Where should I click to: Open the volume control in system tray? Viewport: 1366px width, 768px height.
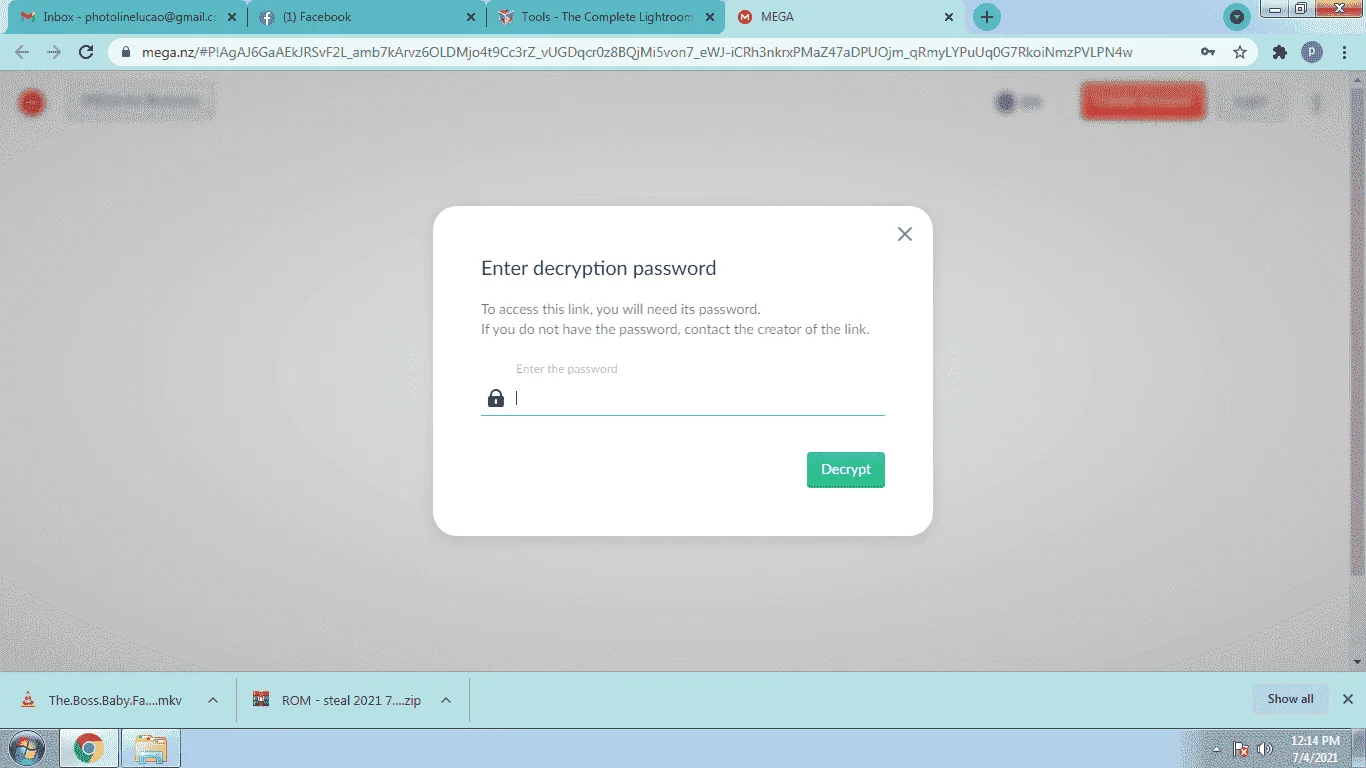point(1265,748)
